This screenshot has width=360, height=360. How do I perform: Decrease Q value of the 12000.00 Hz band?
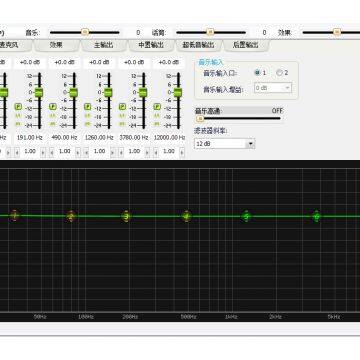point(155,153)
